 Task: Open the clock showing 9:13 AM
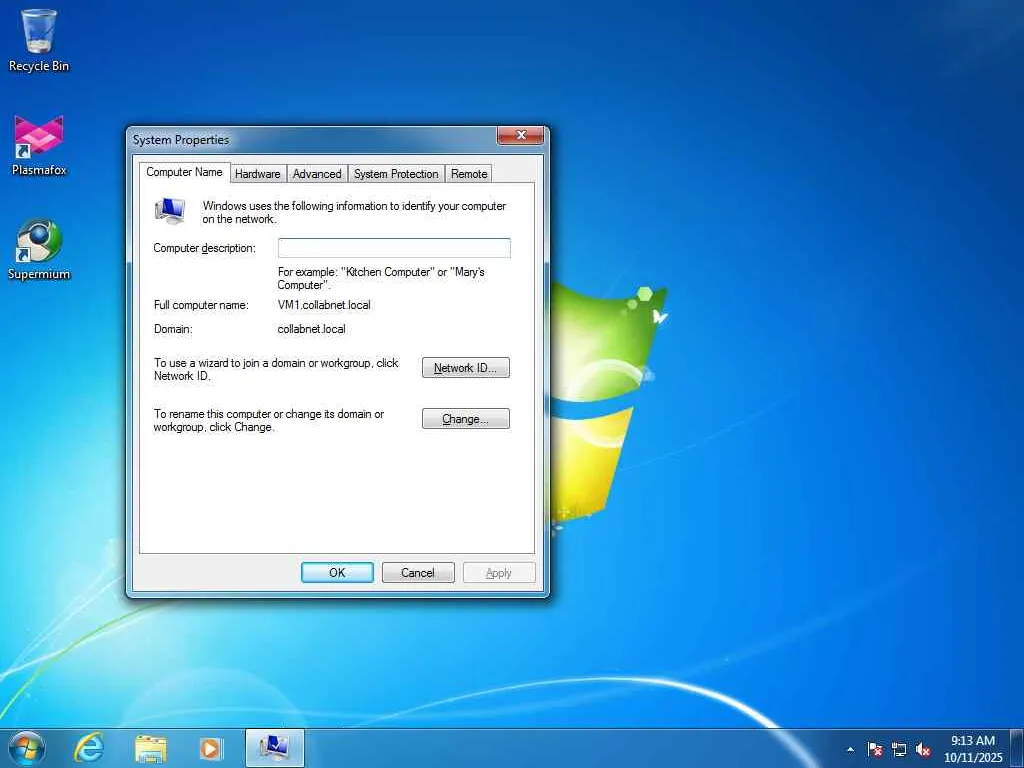[973, 748]
